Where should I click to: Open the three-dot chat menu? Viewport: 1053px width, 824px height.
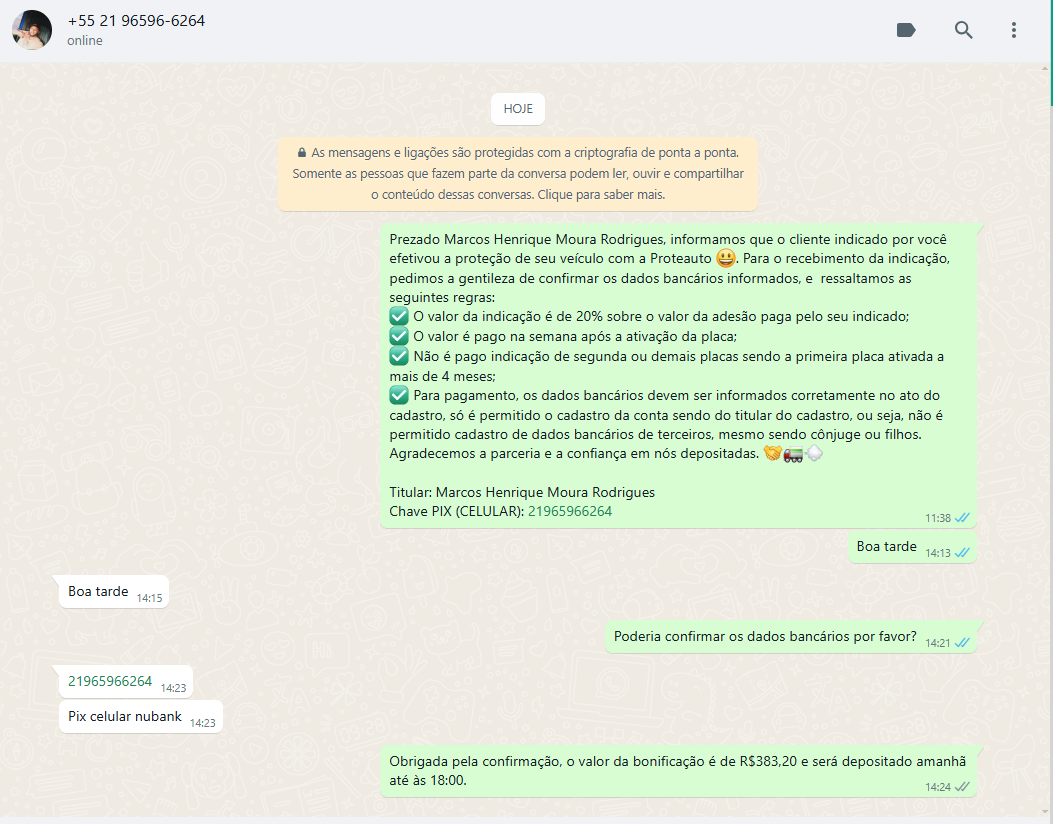pos(1013,30)
